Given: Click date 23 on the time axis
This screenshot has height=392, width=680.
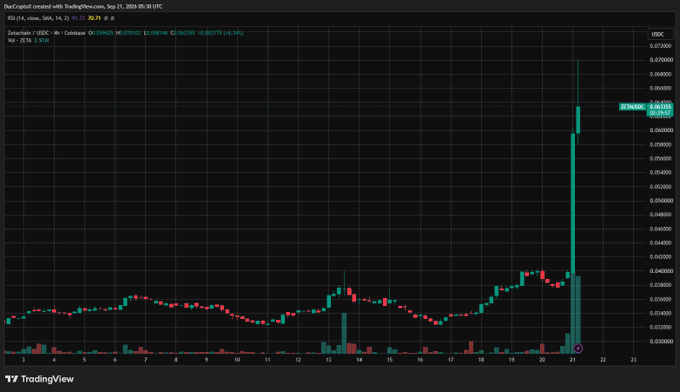Looking at the screenshot, I should click(x=634, y=360).
